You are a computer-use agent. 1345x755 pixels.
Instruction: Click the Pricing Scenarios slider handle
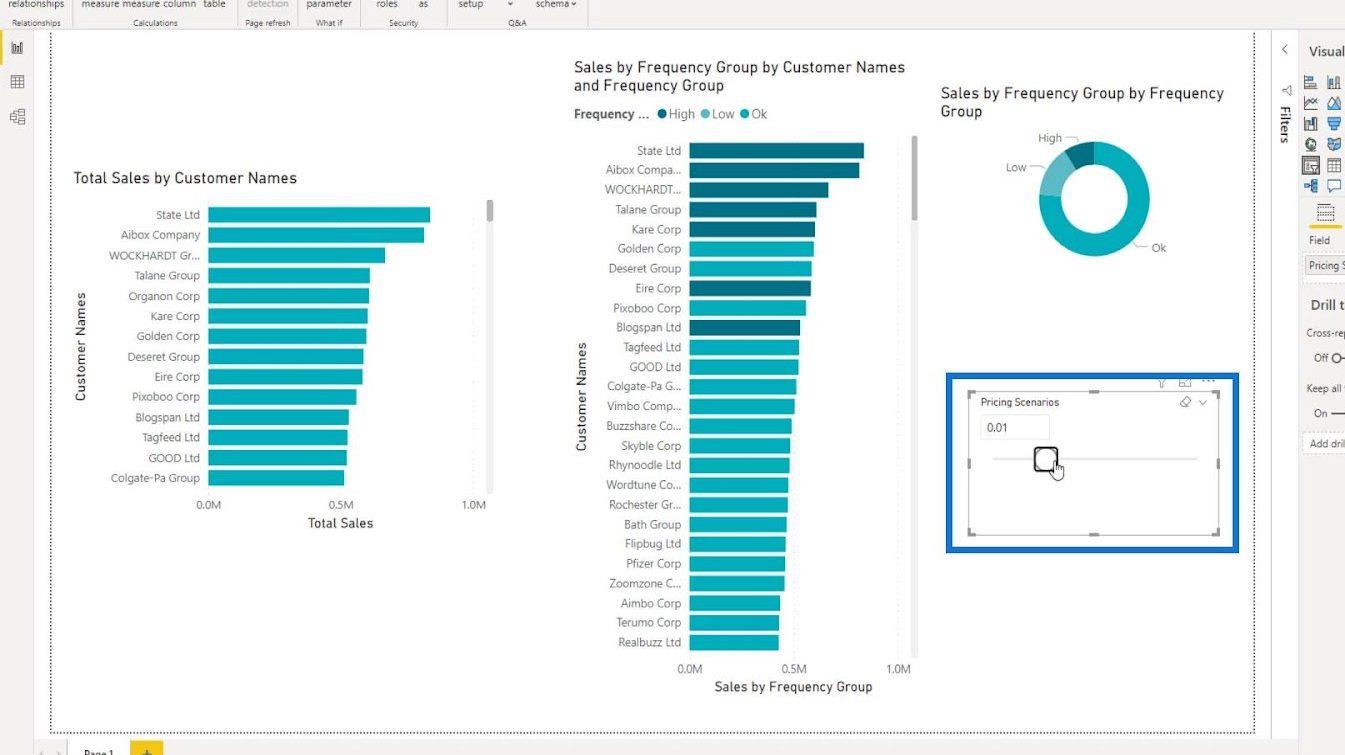tap(1045, 459)
